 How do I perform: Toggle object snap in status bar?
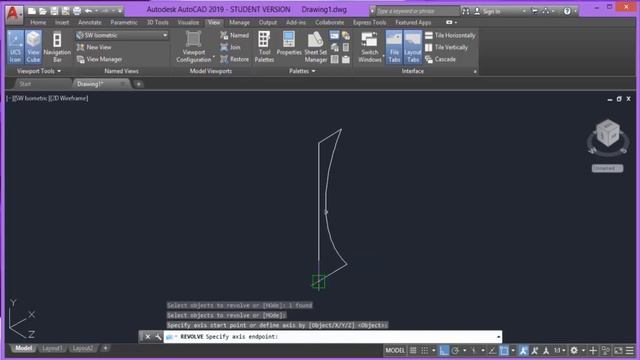[x=504, y=350]
